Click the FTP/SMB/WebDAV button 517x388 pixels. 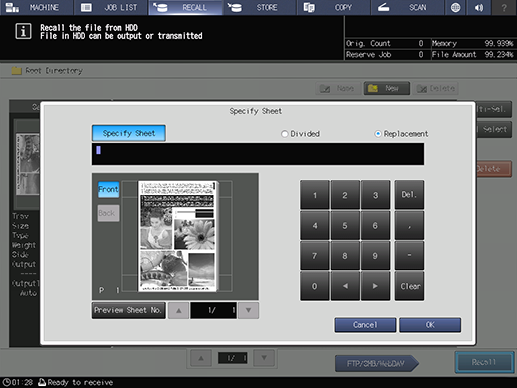click(376, 363)
